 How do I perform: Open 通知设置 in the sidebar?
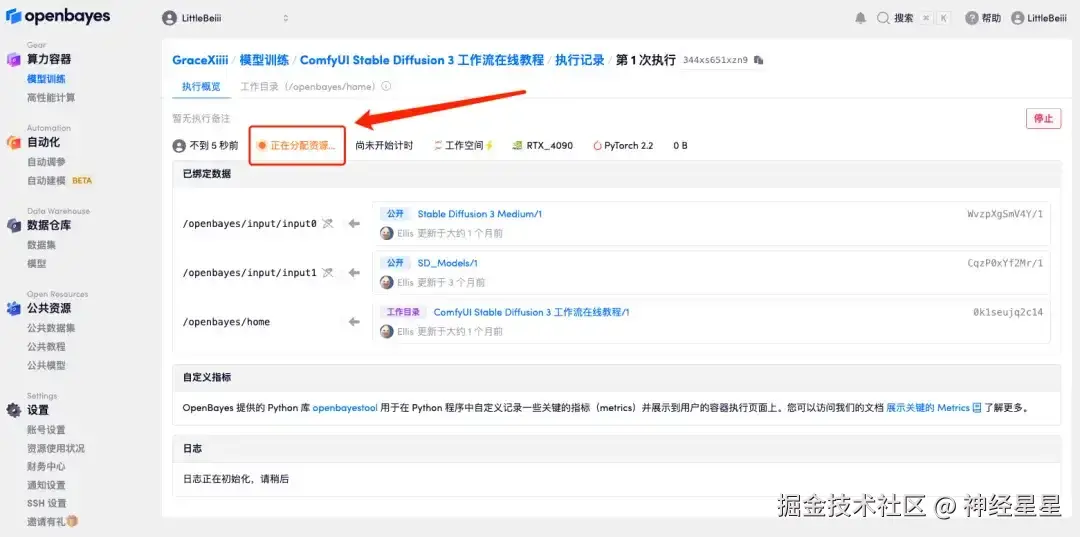coord(46,485)
